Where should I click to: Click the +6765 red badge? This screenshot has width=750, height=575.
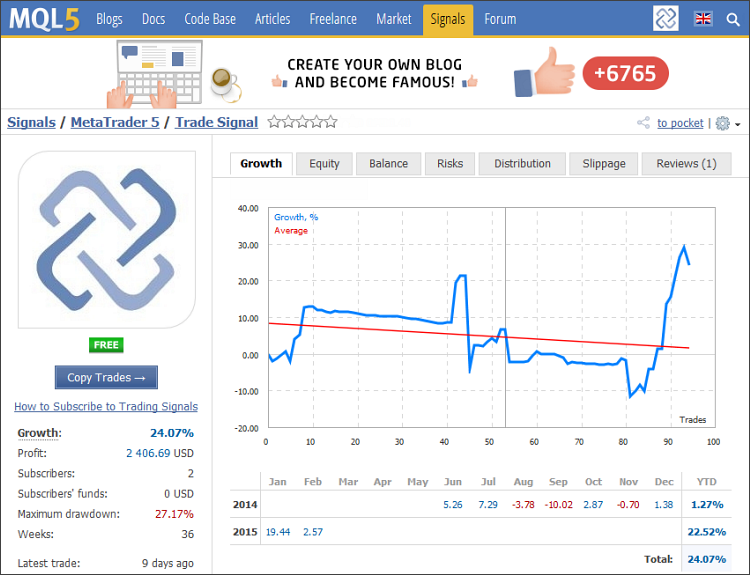click(625, 73)
